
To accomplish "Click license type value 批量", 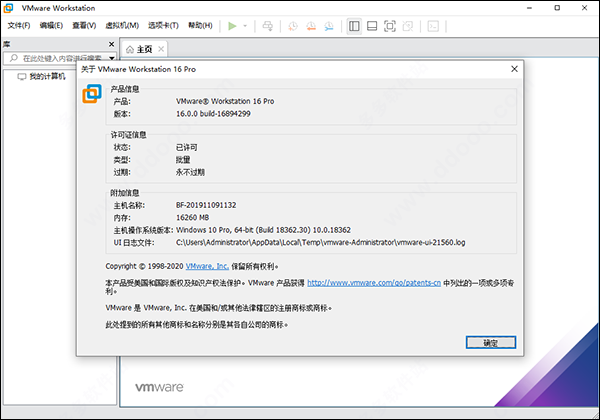I will pos(183,160).
